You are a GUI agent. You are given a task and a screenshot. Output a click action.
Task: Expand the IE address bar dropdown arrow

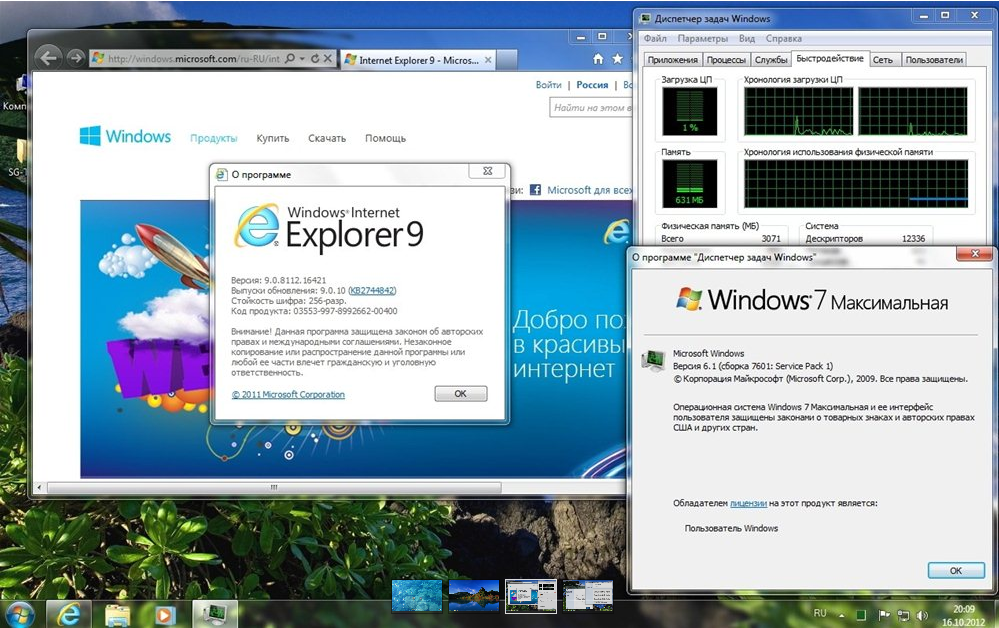tap(303, 59)
